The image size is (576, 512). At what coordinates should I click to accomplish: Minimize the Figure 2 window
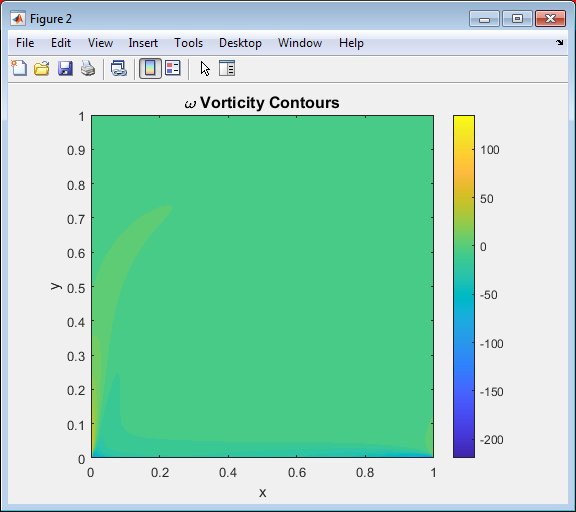point(484,18)
